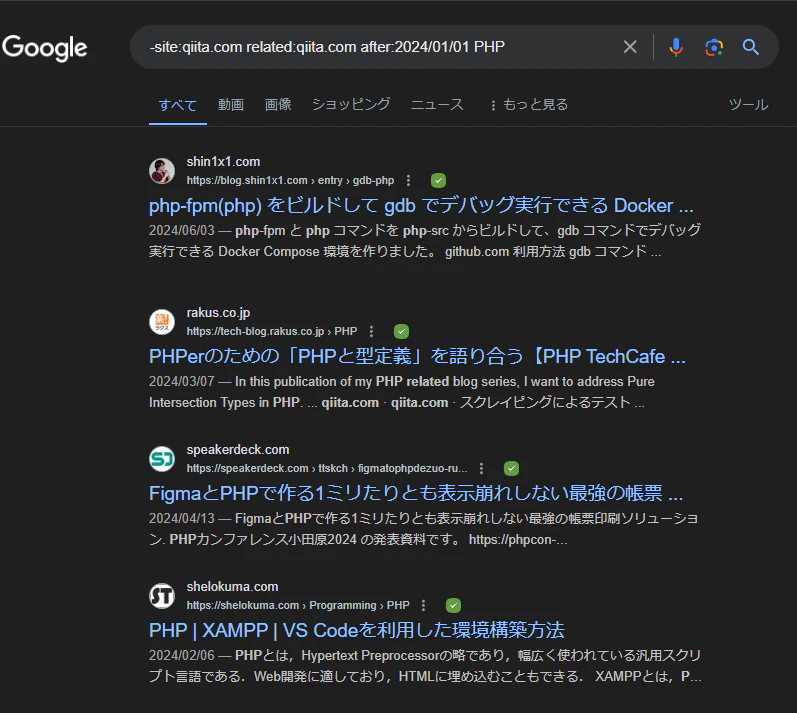Click the https://tech-blog.rakus.co.jp URL breadcrumb
This screenshot has height=713, width=797.
(x=272, y=331)
